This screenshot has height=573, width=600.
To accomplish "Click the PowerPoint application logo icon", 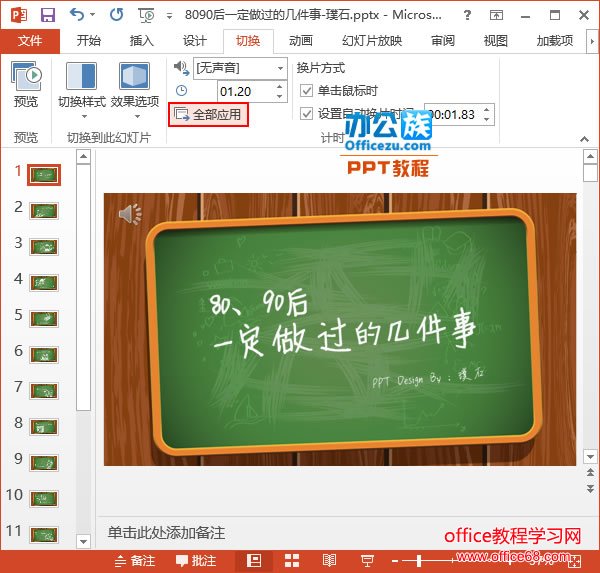I will 18,15.
